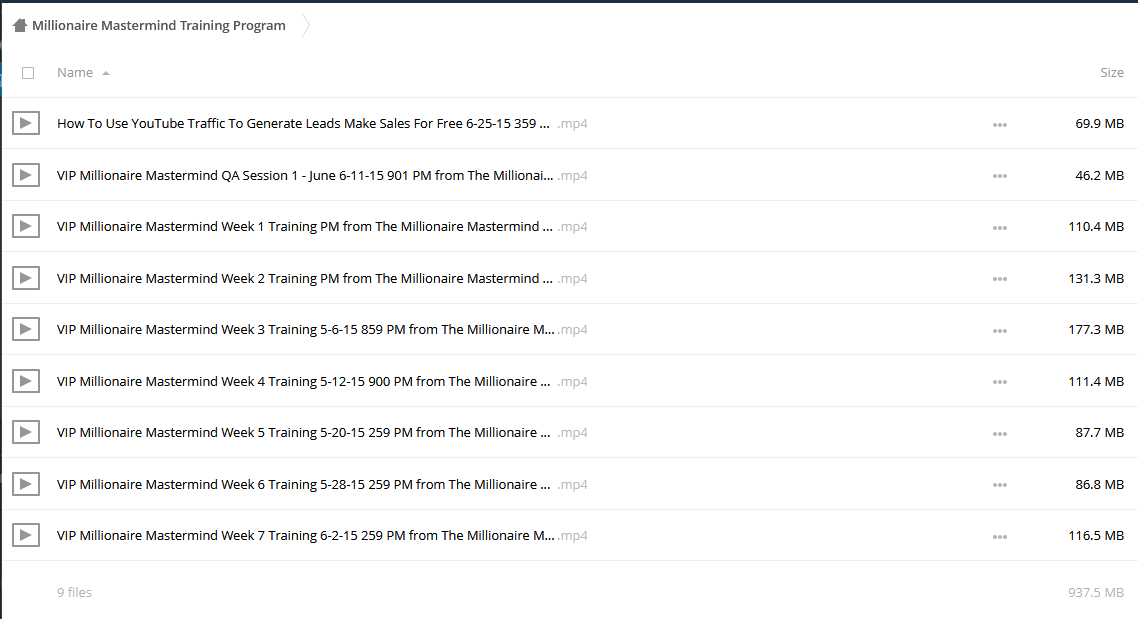This screenshot has width=1138, height=619.
Task: Open more options for QA Session 1 file
Action: point(999,176)
